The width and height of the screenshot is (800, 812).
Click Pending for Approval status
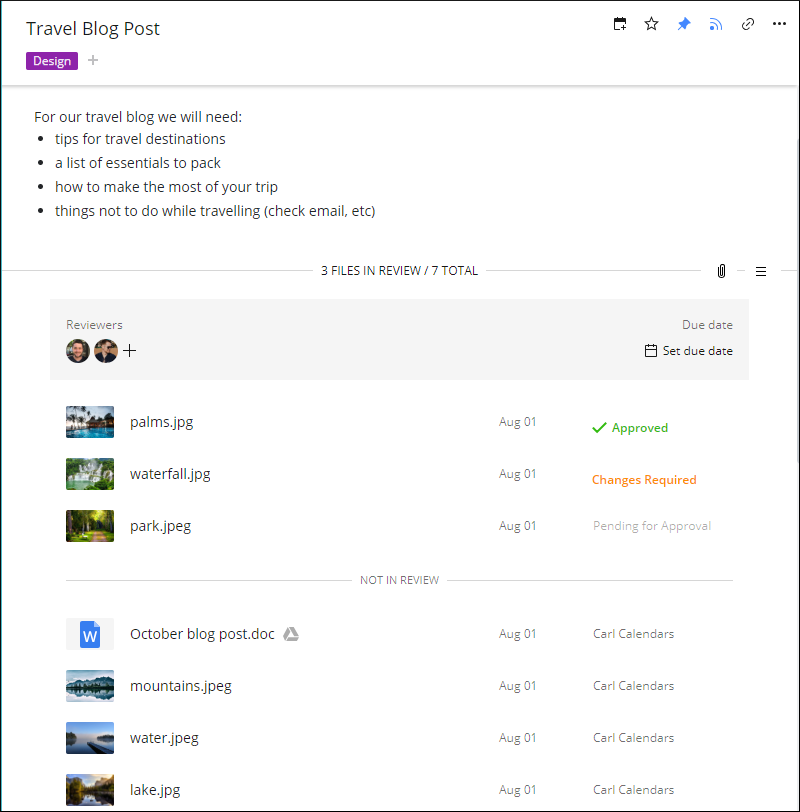pyautogui.click(x=652, y=526)
